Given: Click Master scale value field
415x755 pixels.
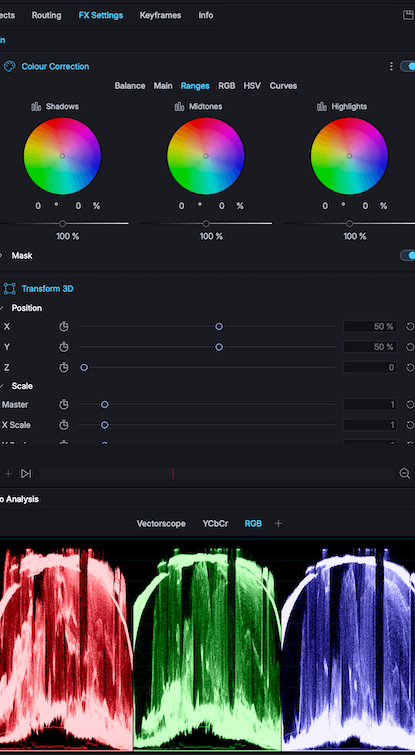Looking at the screenshot, I should (370, 405).
